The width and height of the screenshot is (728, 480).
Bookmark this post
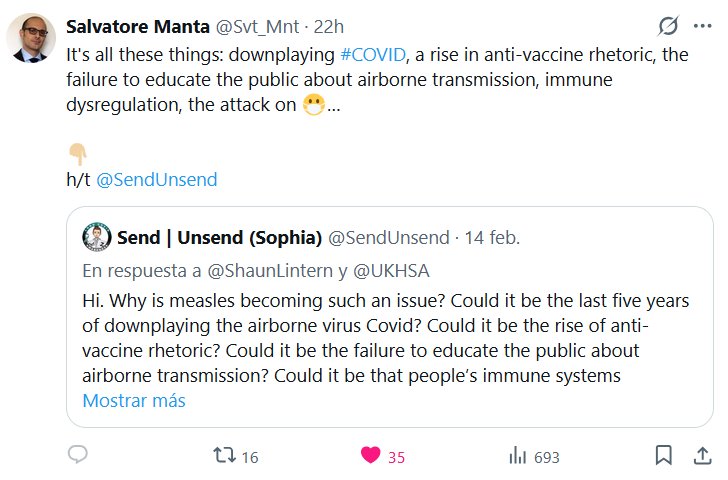click(662, 456)
